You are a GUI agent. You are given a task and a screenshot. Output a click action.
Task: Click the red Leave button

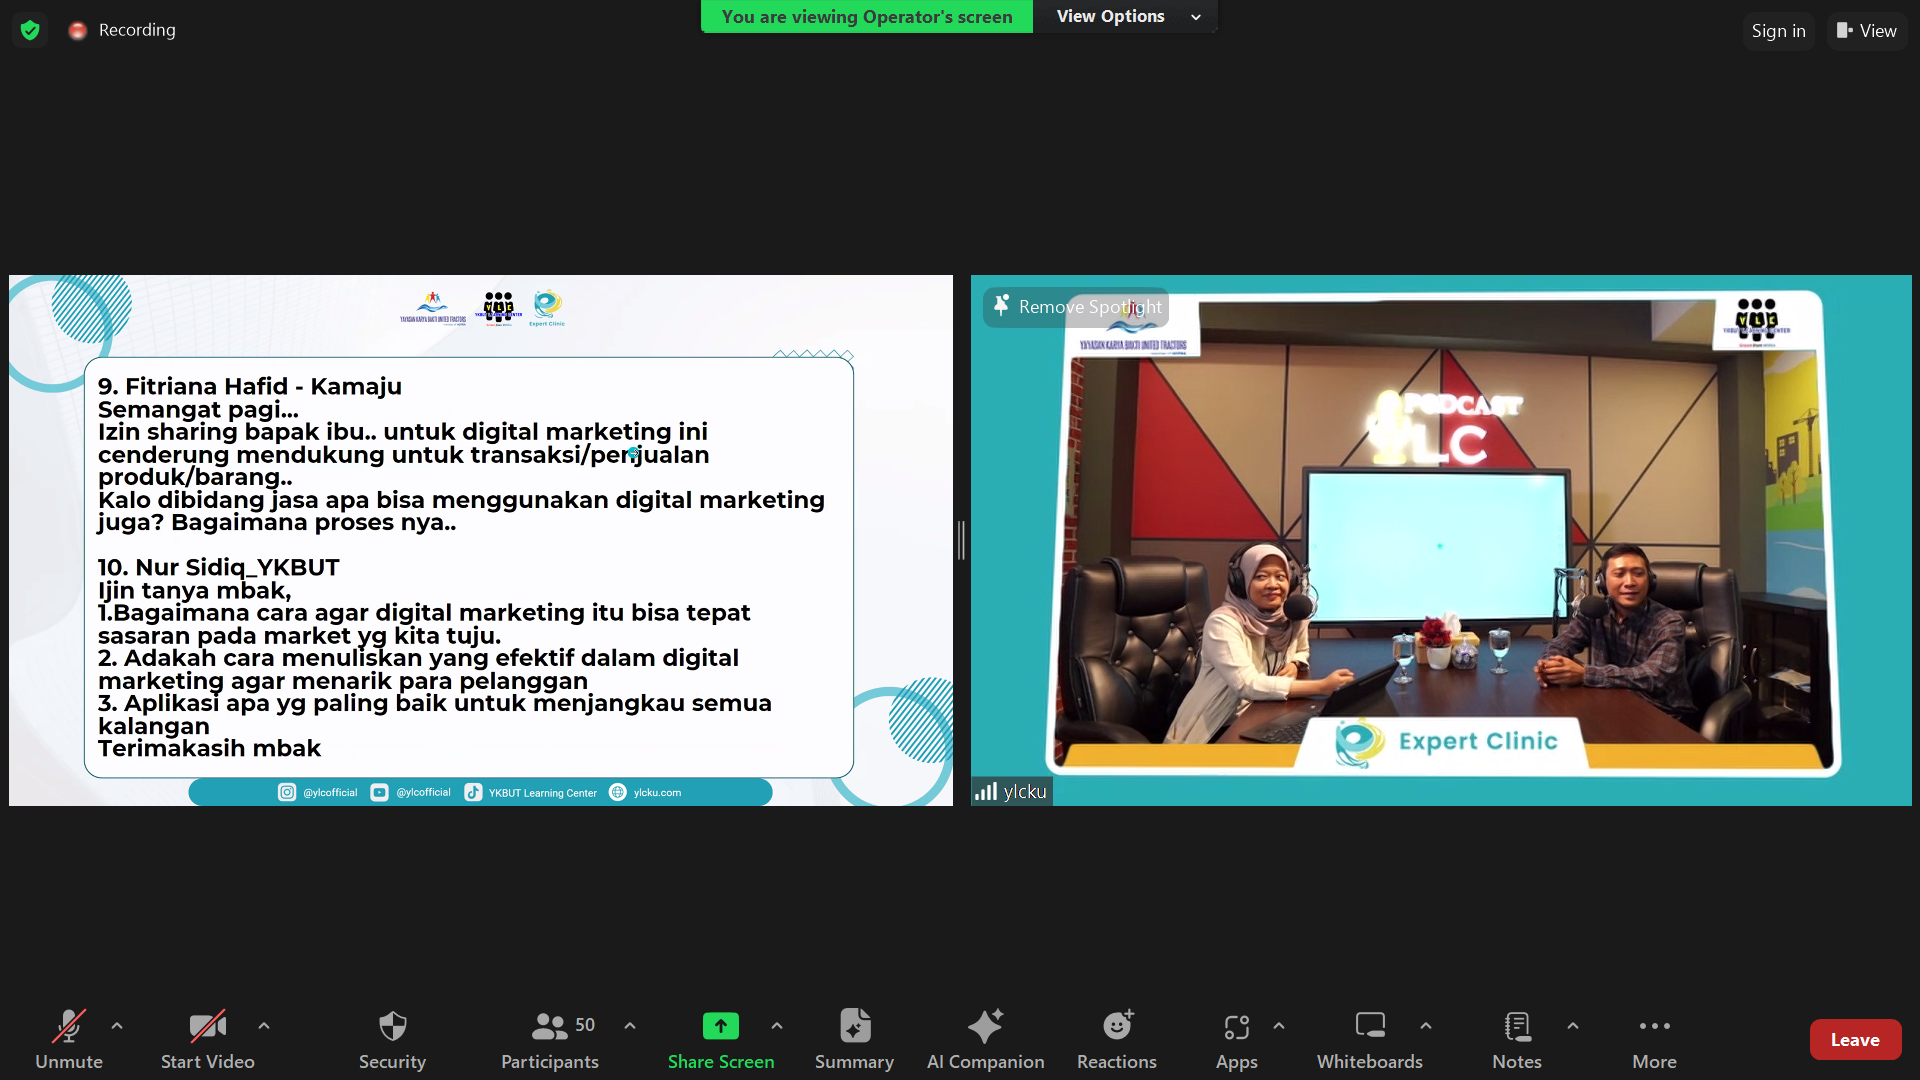point(1855,1040)
